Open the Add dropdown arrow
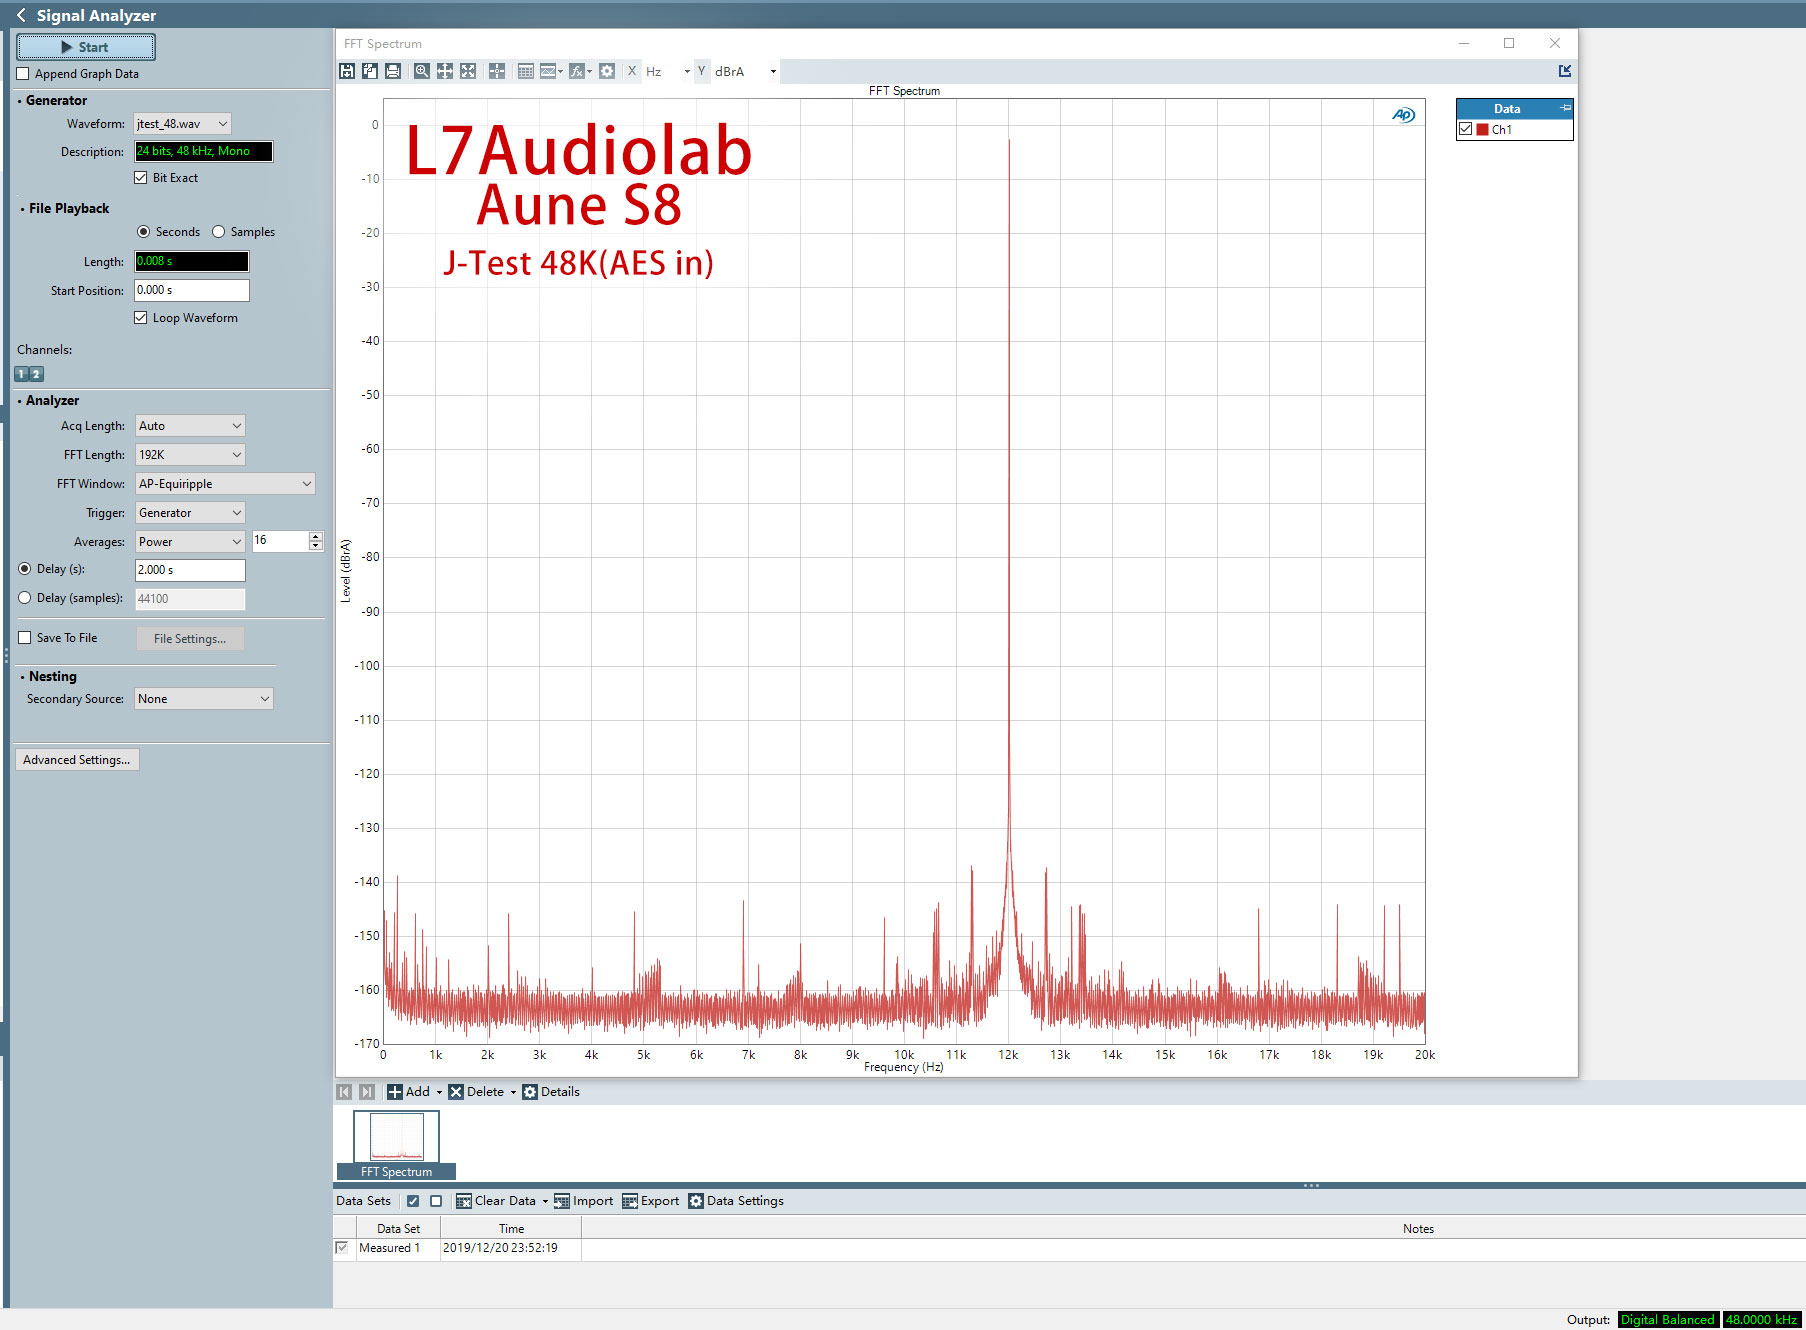The width and height of the screenshot is (1806, 1330). tap(439, 1092)
